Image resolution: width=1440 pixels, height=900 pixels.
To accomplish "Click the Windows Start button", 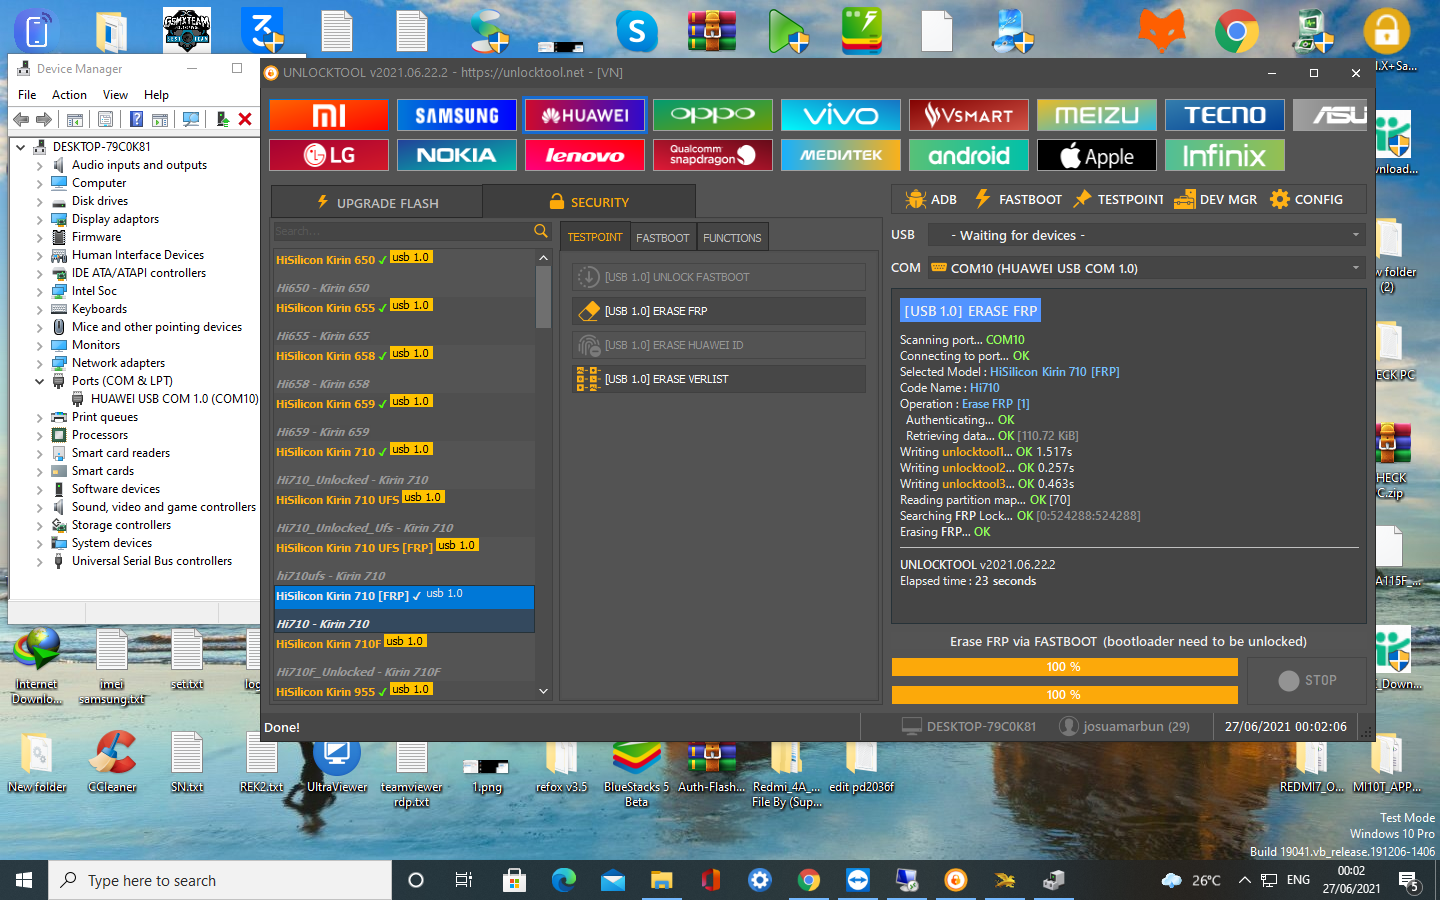I will coord(24,880).
